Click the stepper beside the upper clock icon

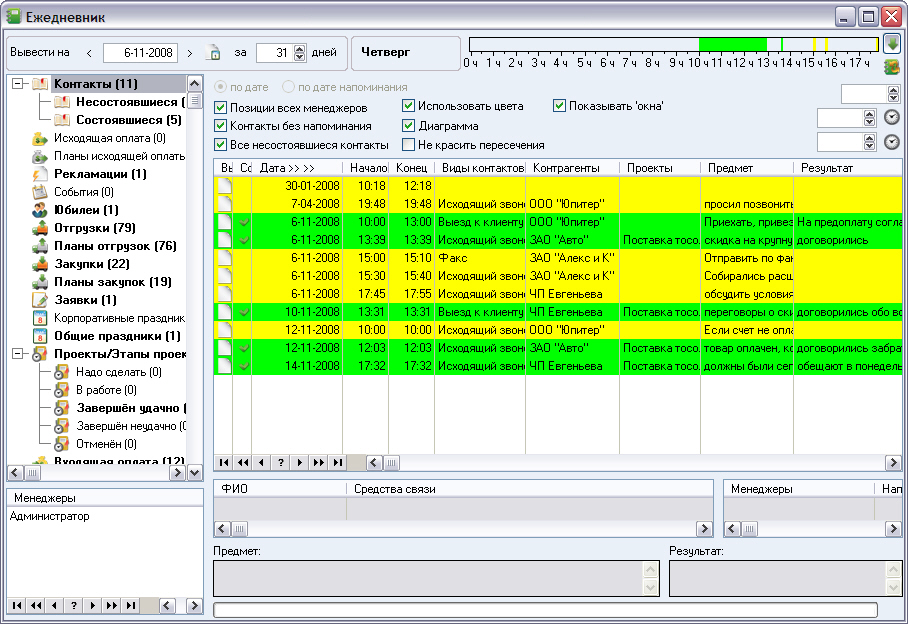(869, 118)
